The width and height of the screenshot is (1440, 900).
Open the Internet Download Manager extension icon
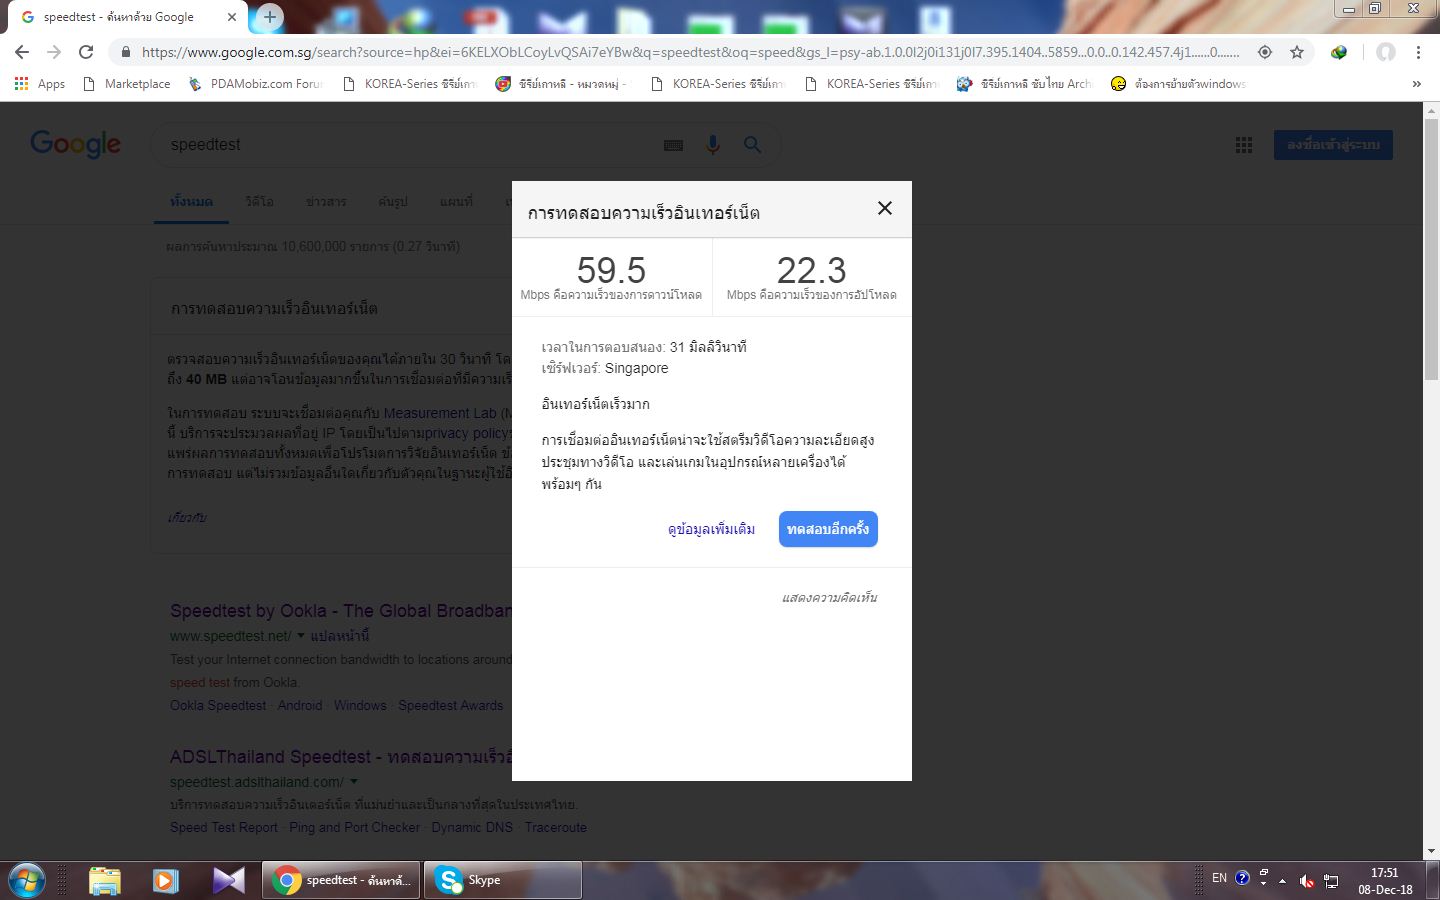pos(1339,52)
